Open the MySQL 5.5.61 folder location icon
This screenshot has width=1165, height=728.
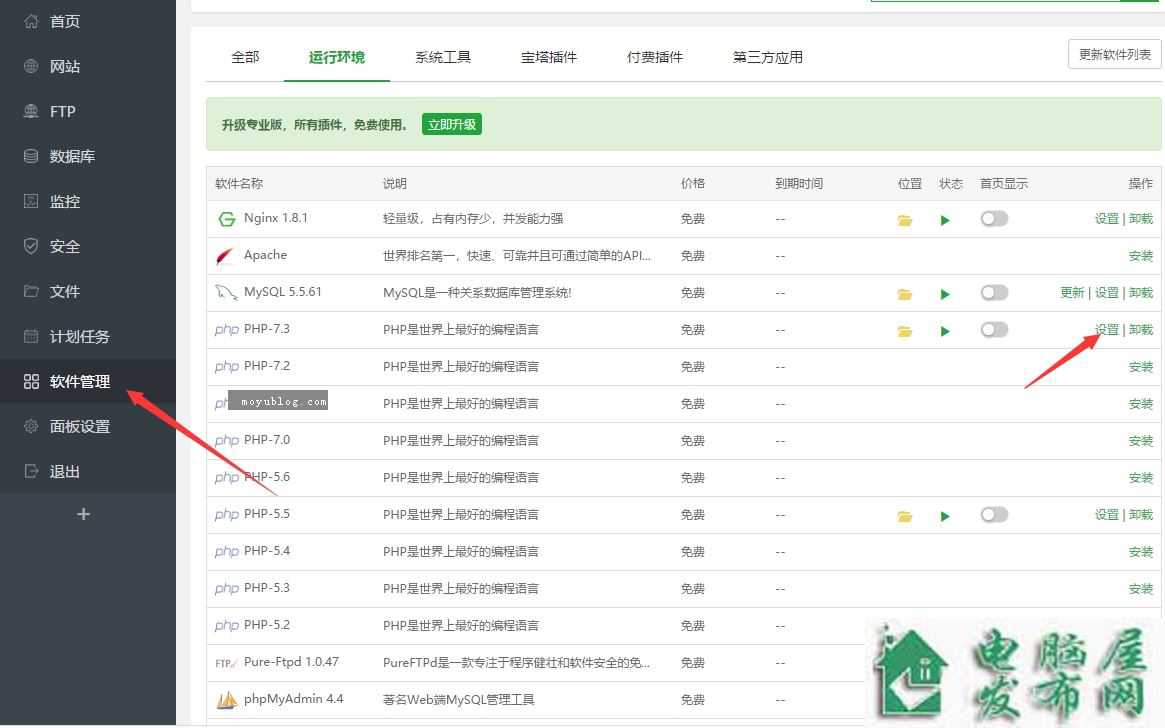(x=904, y=294)
